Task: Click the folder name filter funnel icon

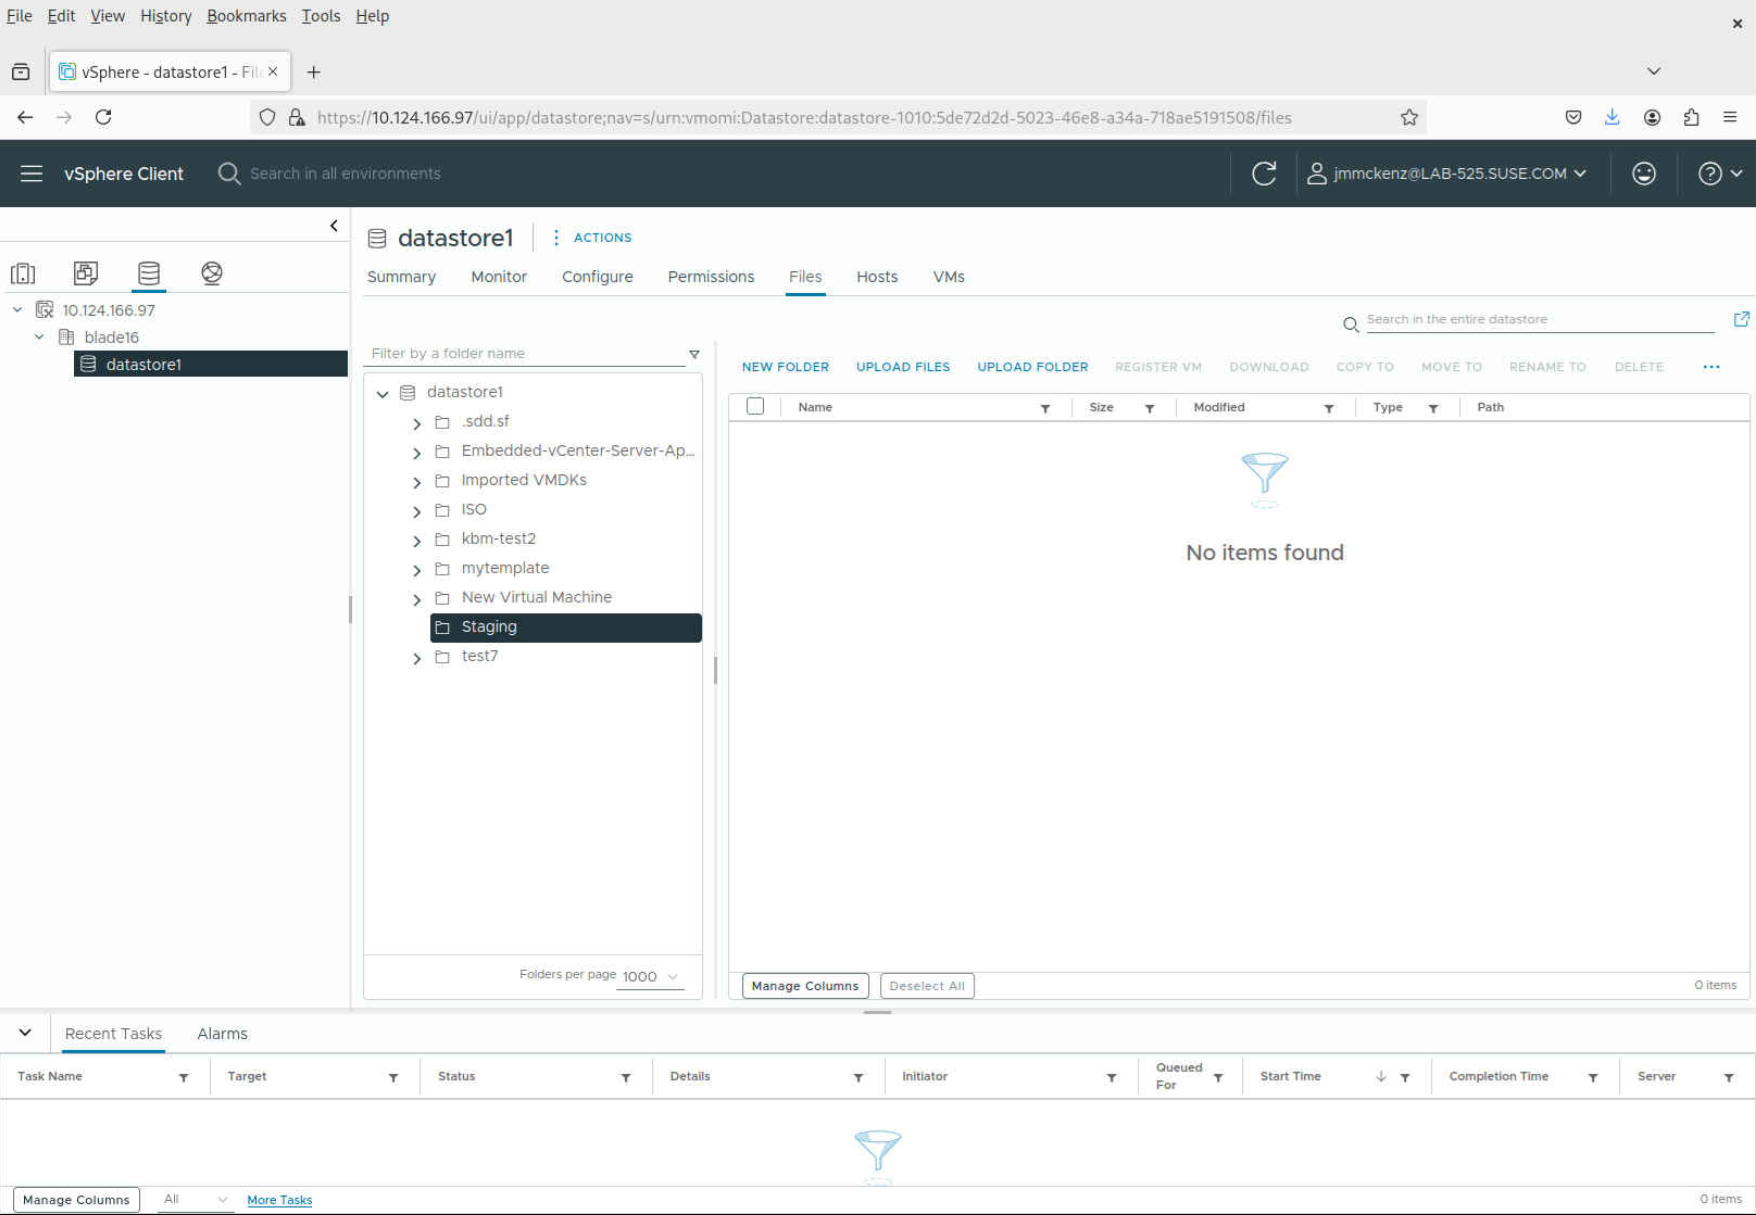Action: [x=694, y=354]
